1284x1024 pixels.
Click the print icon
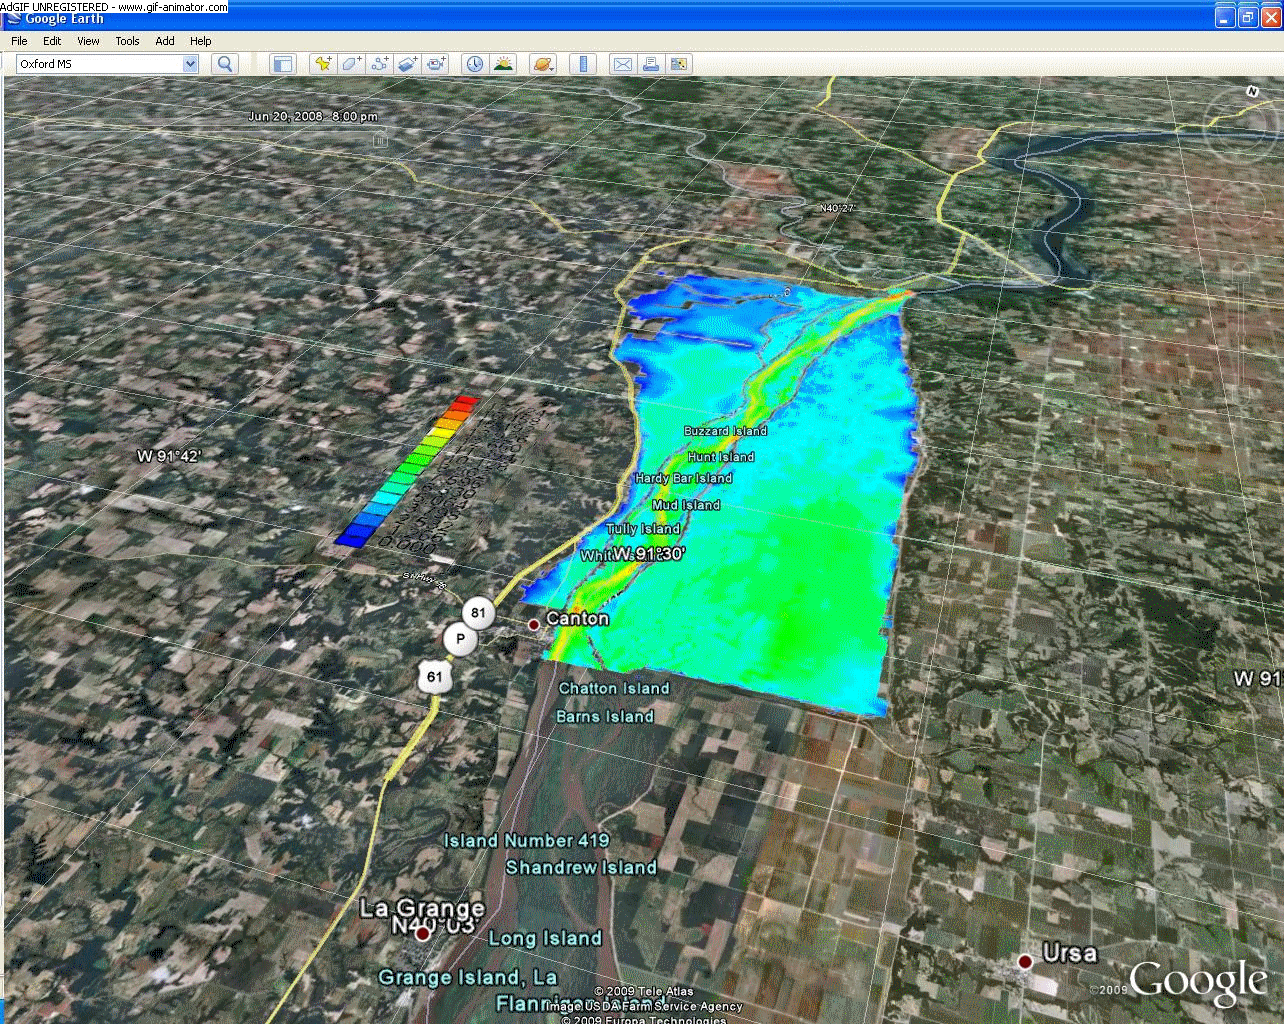tap(651, 64)
